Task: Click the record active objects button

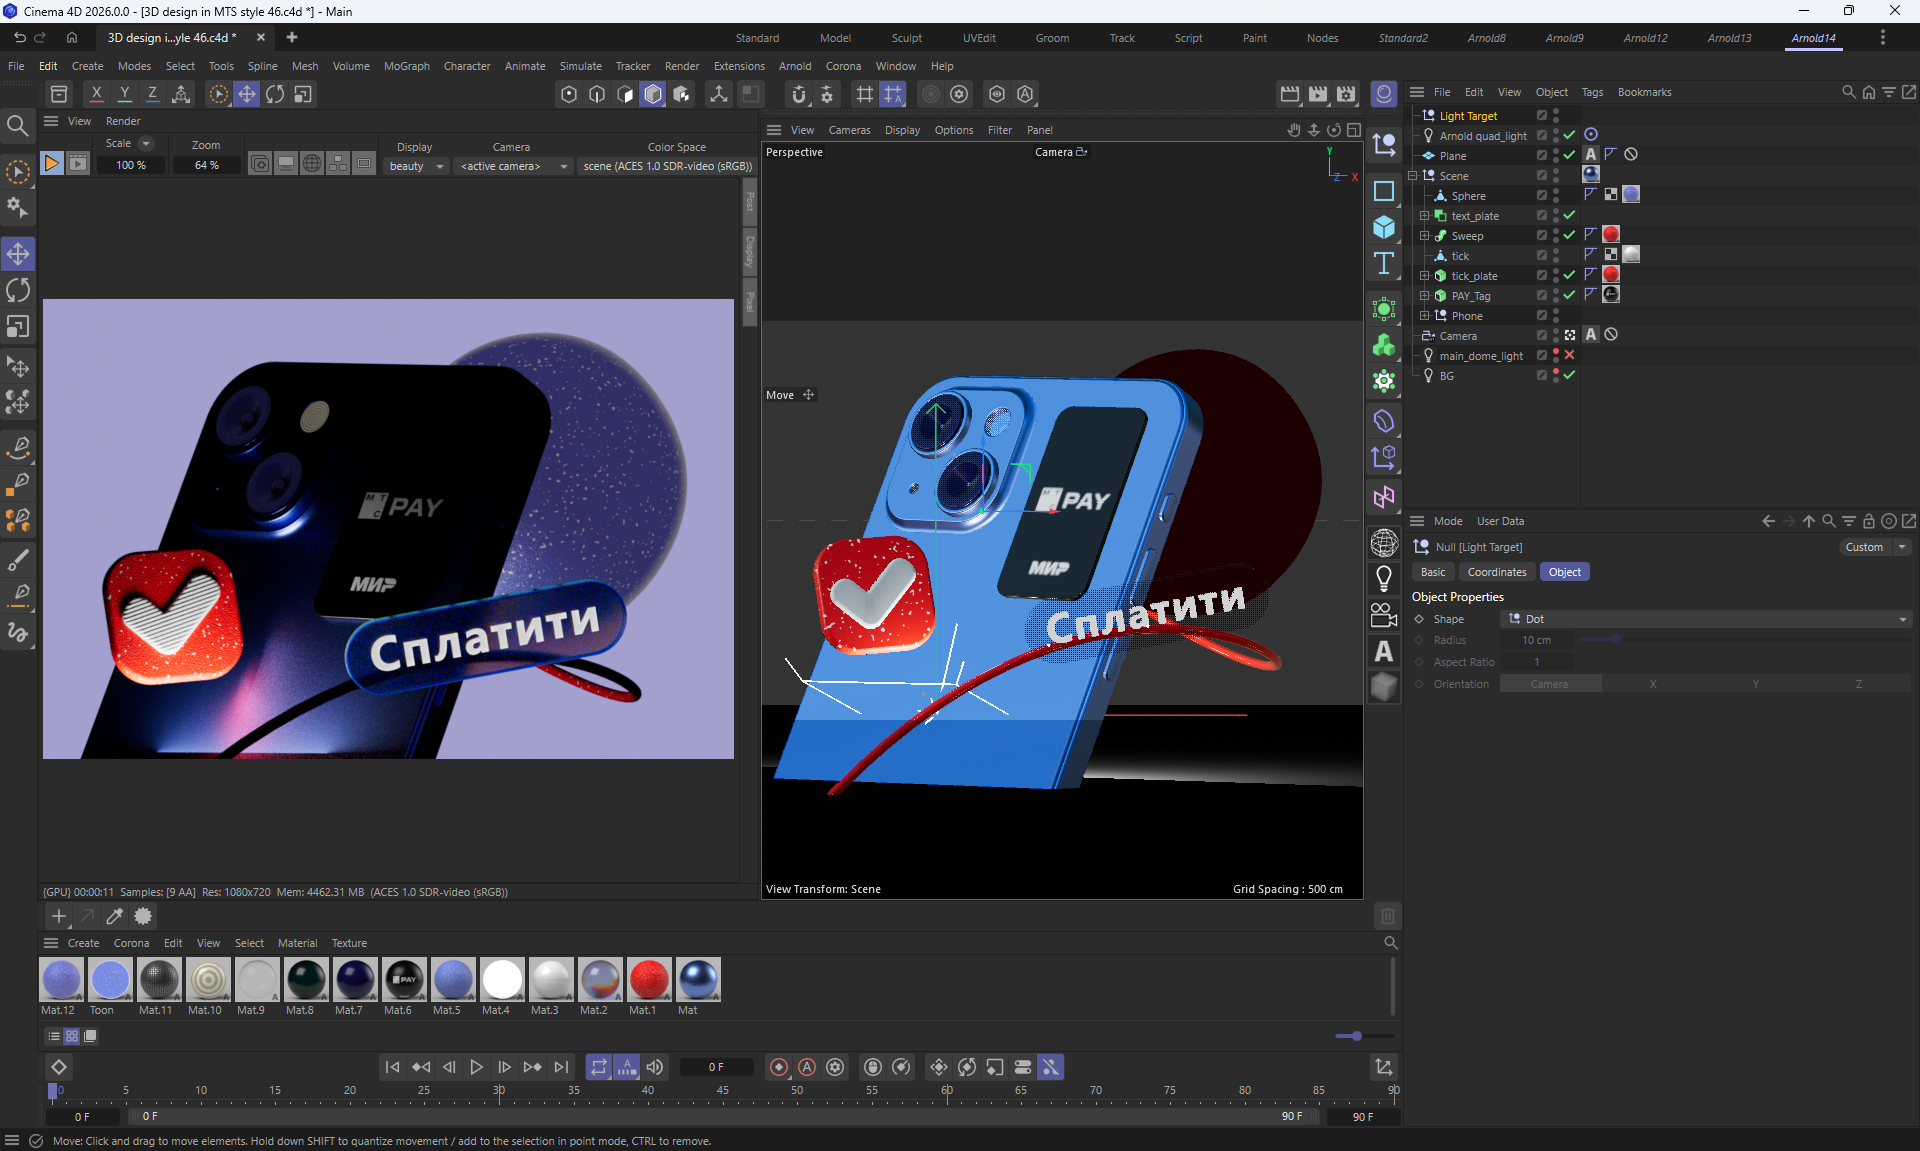Action: point(779,1067)
